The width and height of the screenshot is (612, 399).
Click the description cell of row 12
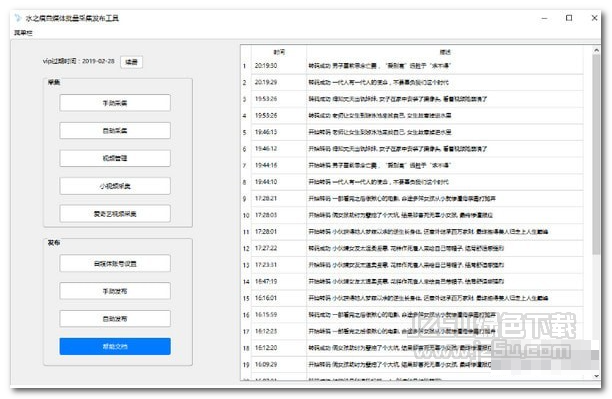445,248
